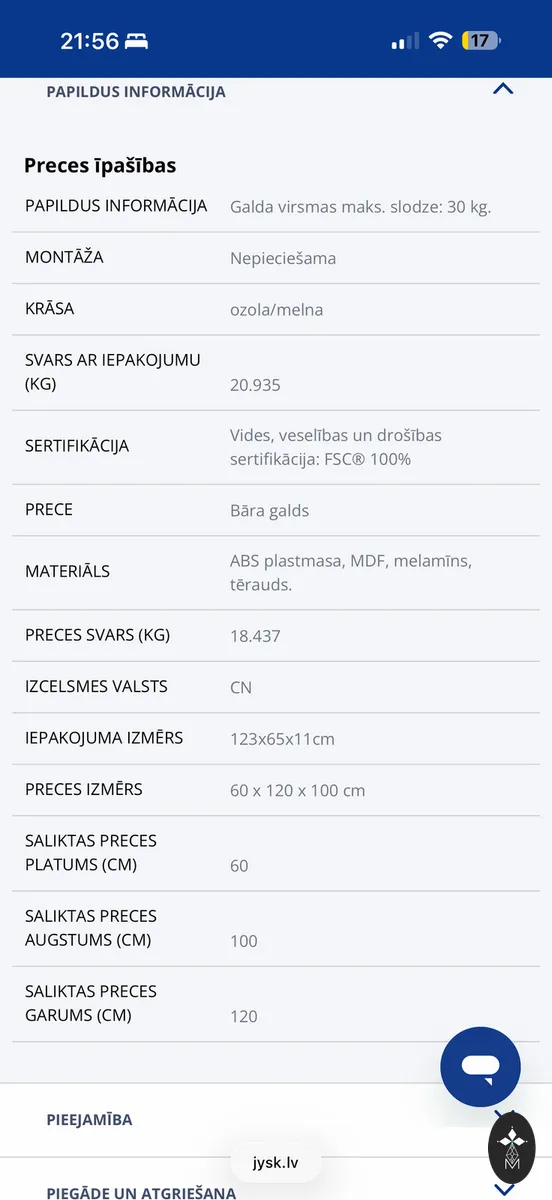Select the Papildus informācija header label
The width and height of the screenshot is (552, 1200).
click(x=136, y=91)
